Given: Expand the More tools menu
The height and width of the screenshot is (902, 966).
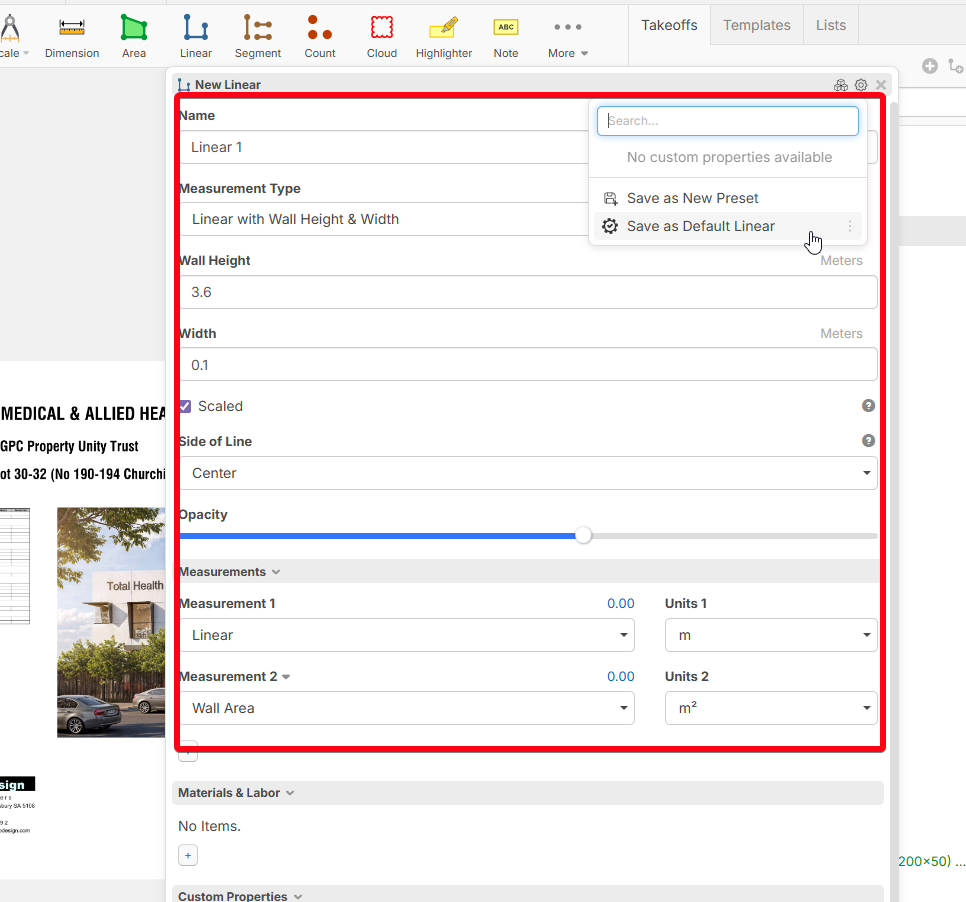Looking at the screenshot, I should click(x=567, y=36).
